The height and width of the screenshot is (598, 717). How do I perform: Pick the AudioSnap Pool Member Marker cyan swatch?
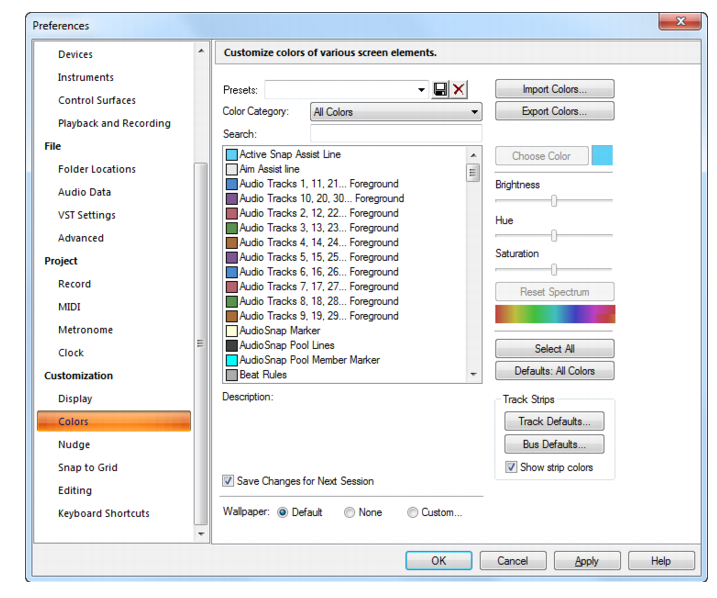point(232,360)
